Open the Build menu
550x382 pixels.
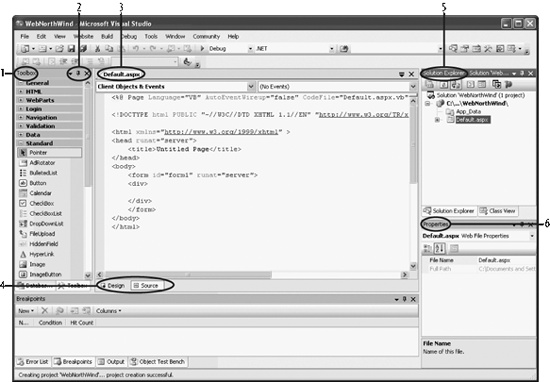107,36
